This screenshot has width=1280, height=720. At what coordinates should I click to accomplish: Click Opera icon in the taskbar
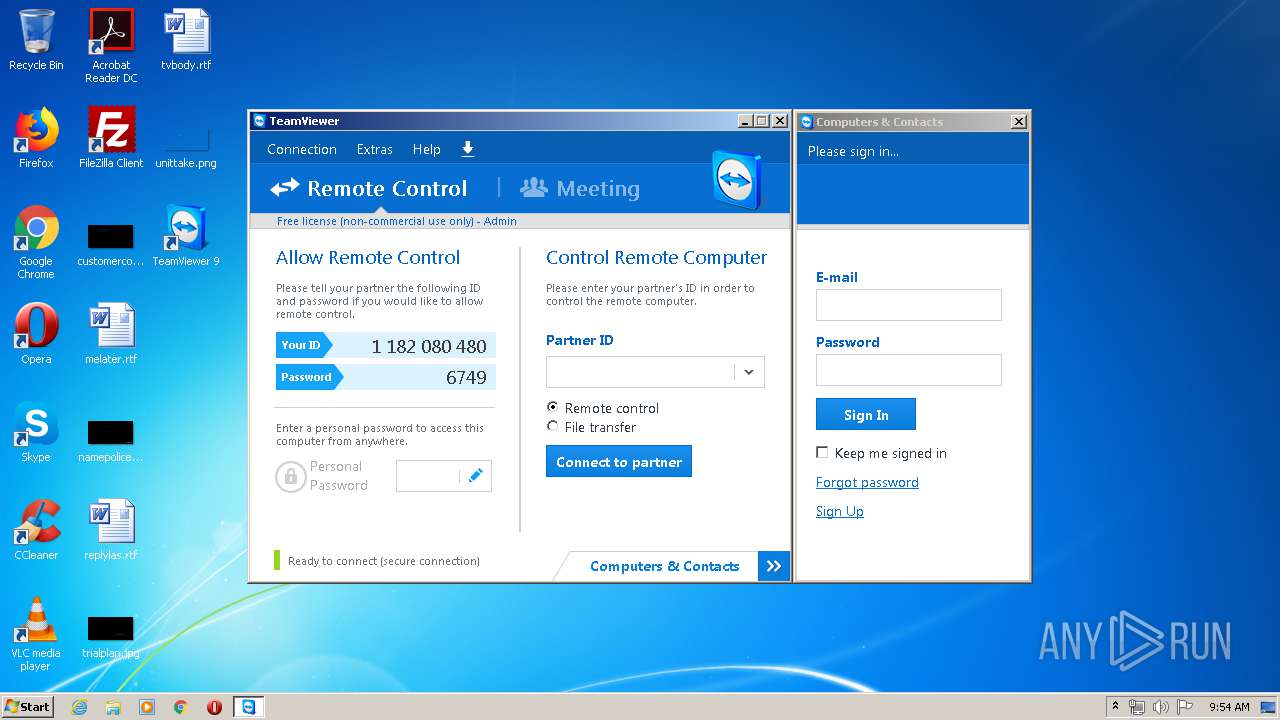214,707
